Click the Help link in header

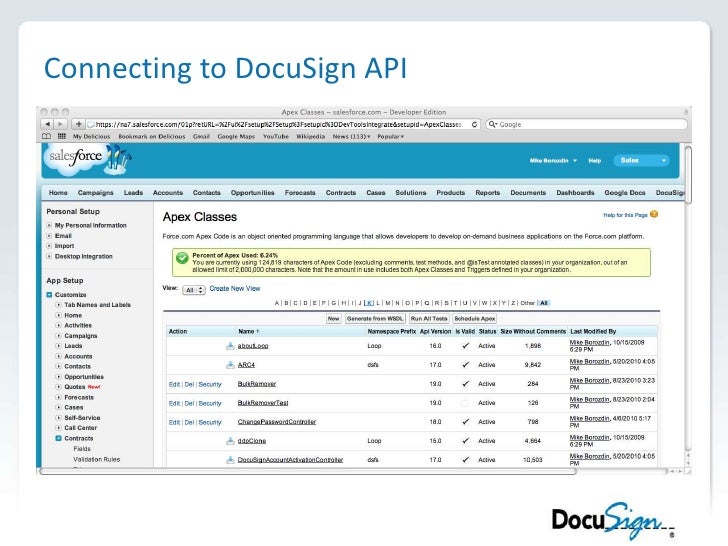tap(594, 161)
